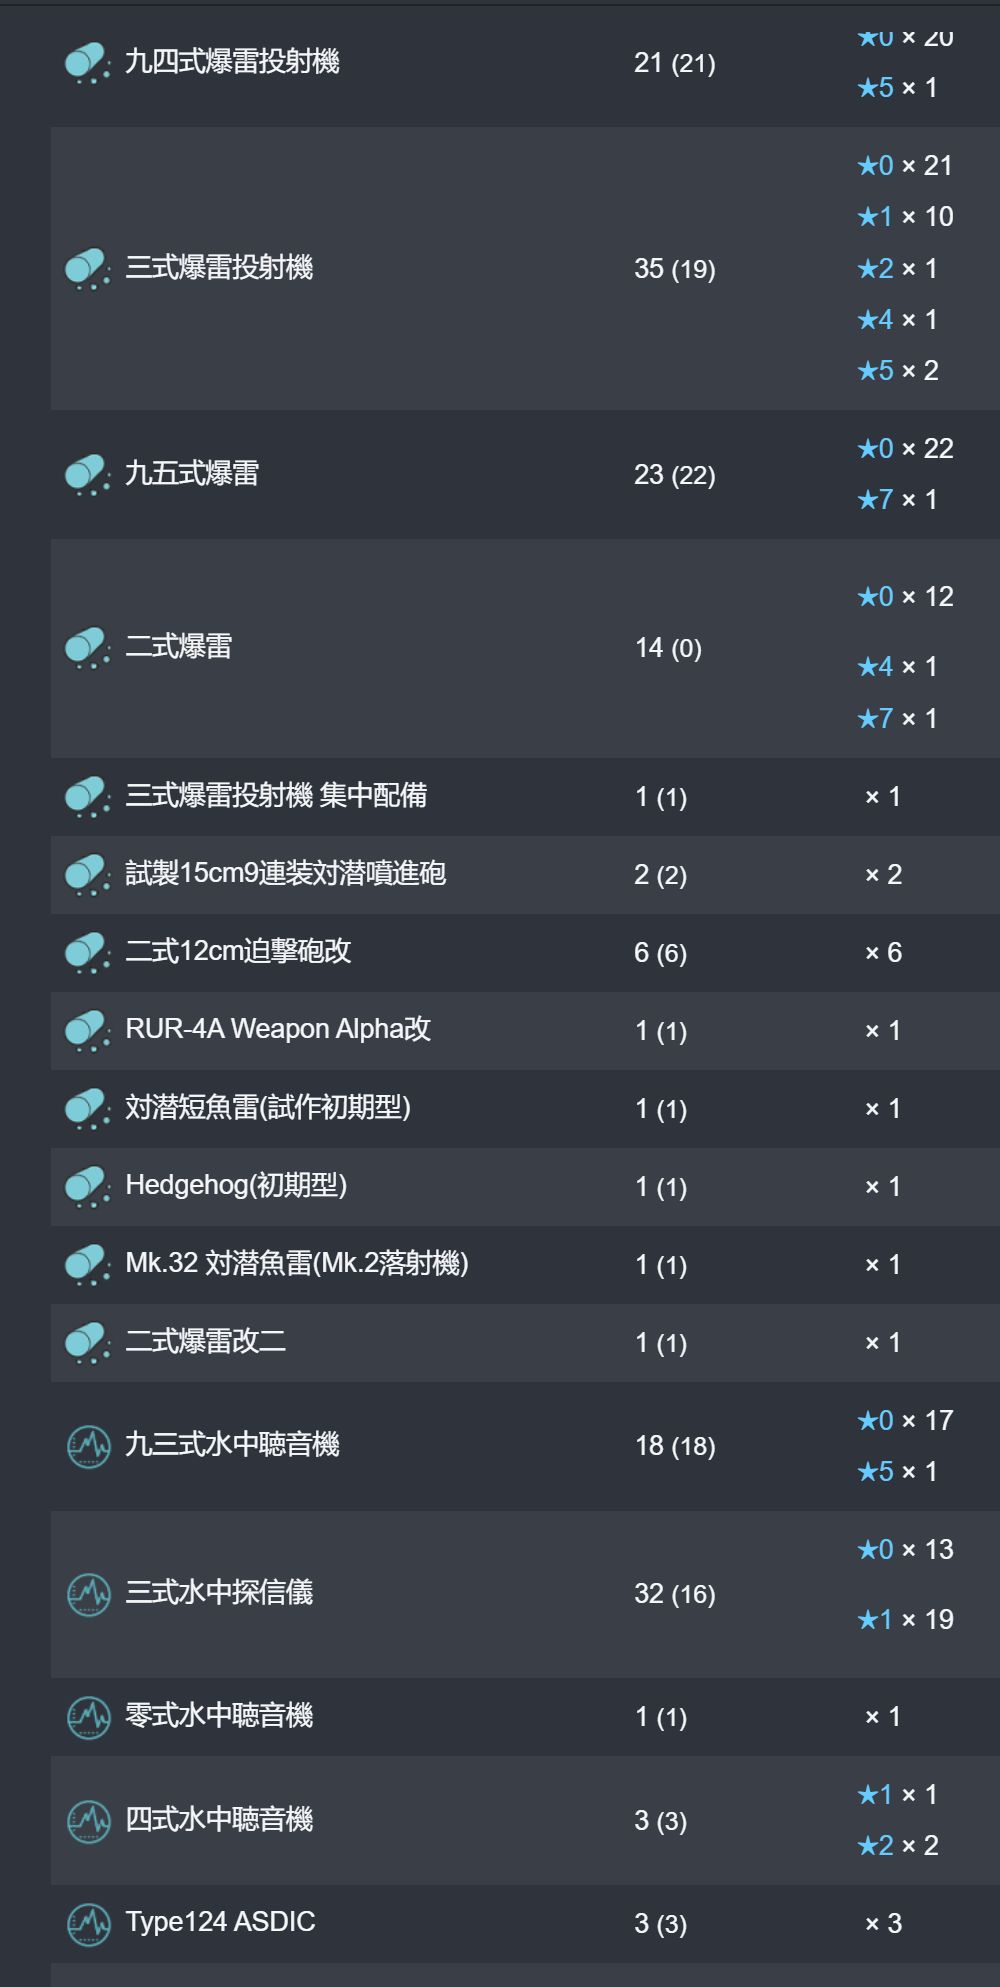The height and width of the screenshot is (1987, 1000).
Task: Click the 零式水中聴音機 equipment name
Action: 219,1716
